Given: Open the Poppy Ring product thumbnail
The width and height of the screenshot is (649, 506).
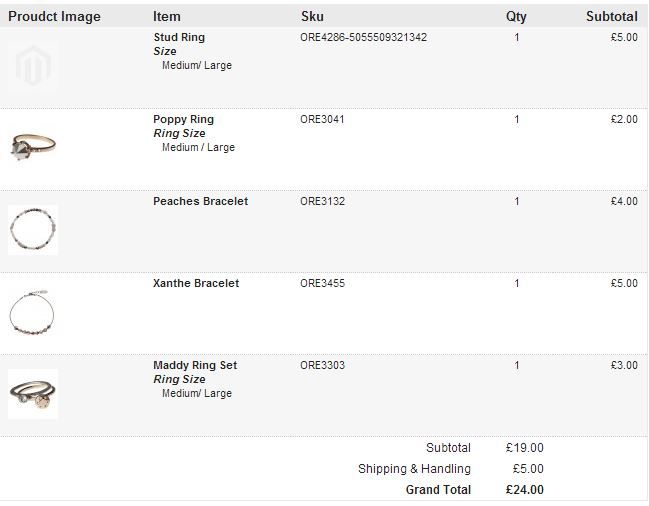Looking at the screenshot, I should pos(33,148).
